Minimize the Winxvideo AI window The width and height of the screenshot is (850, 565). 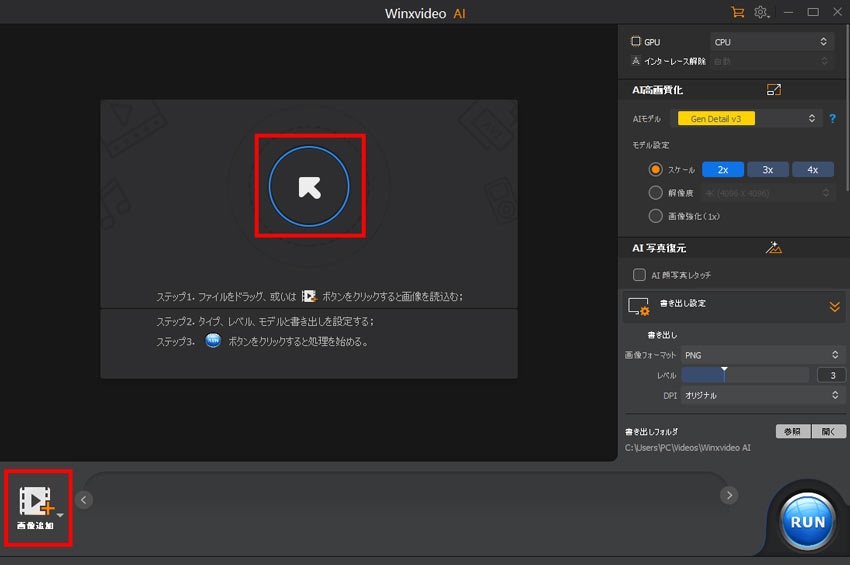coord(788,12)
